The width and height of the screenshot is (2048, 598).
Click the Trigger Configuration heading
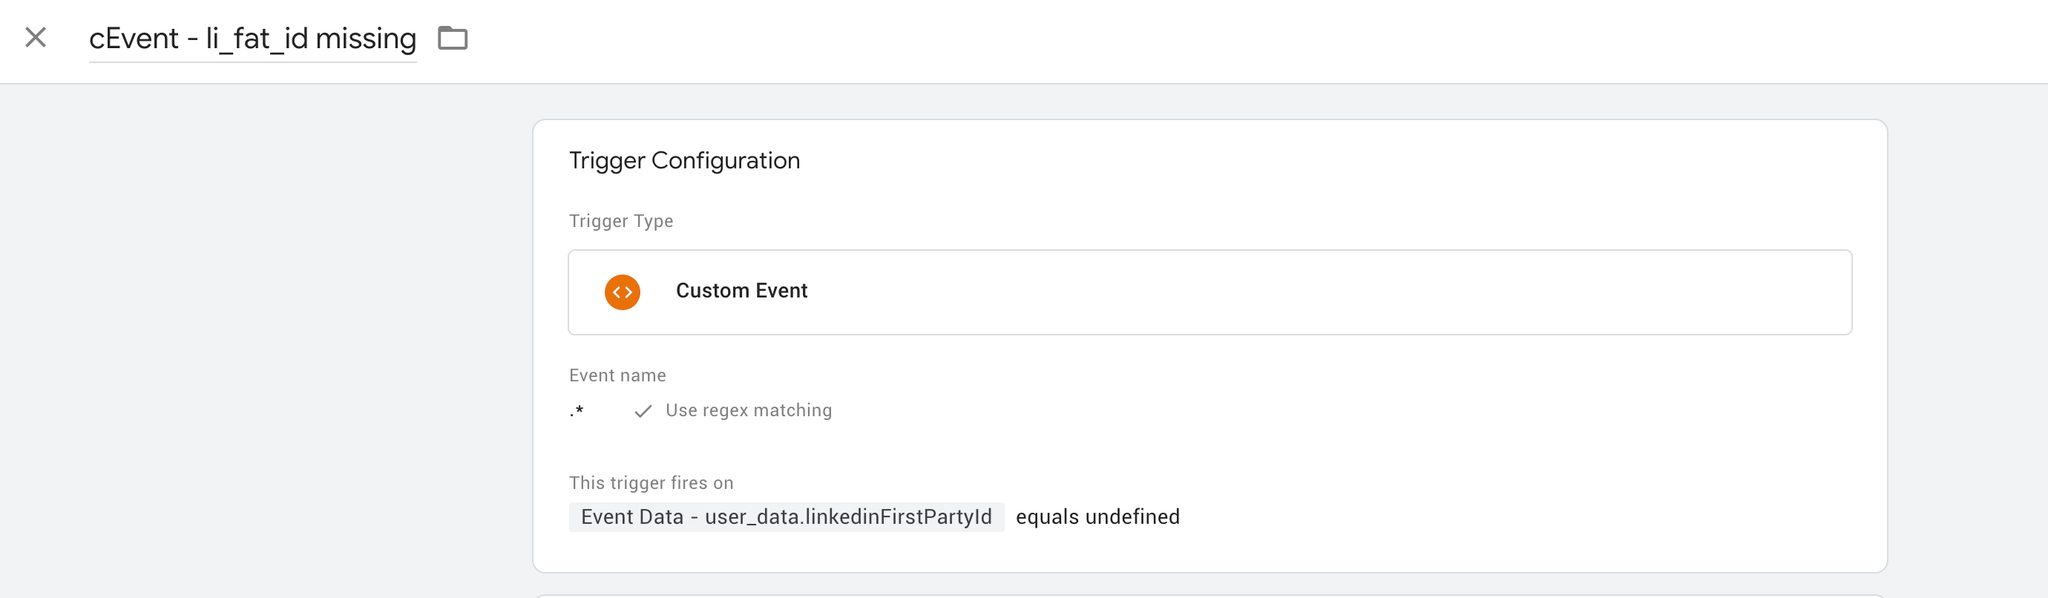[x=684, y=161]
